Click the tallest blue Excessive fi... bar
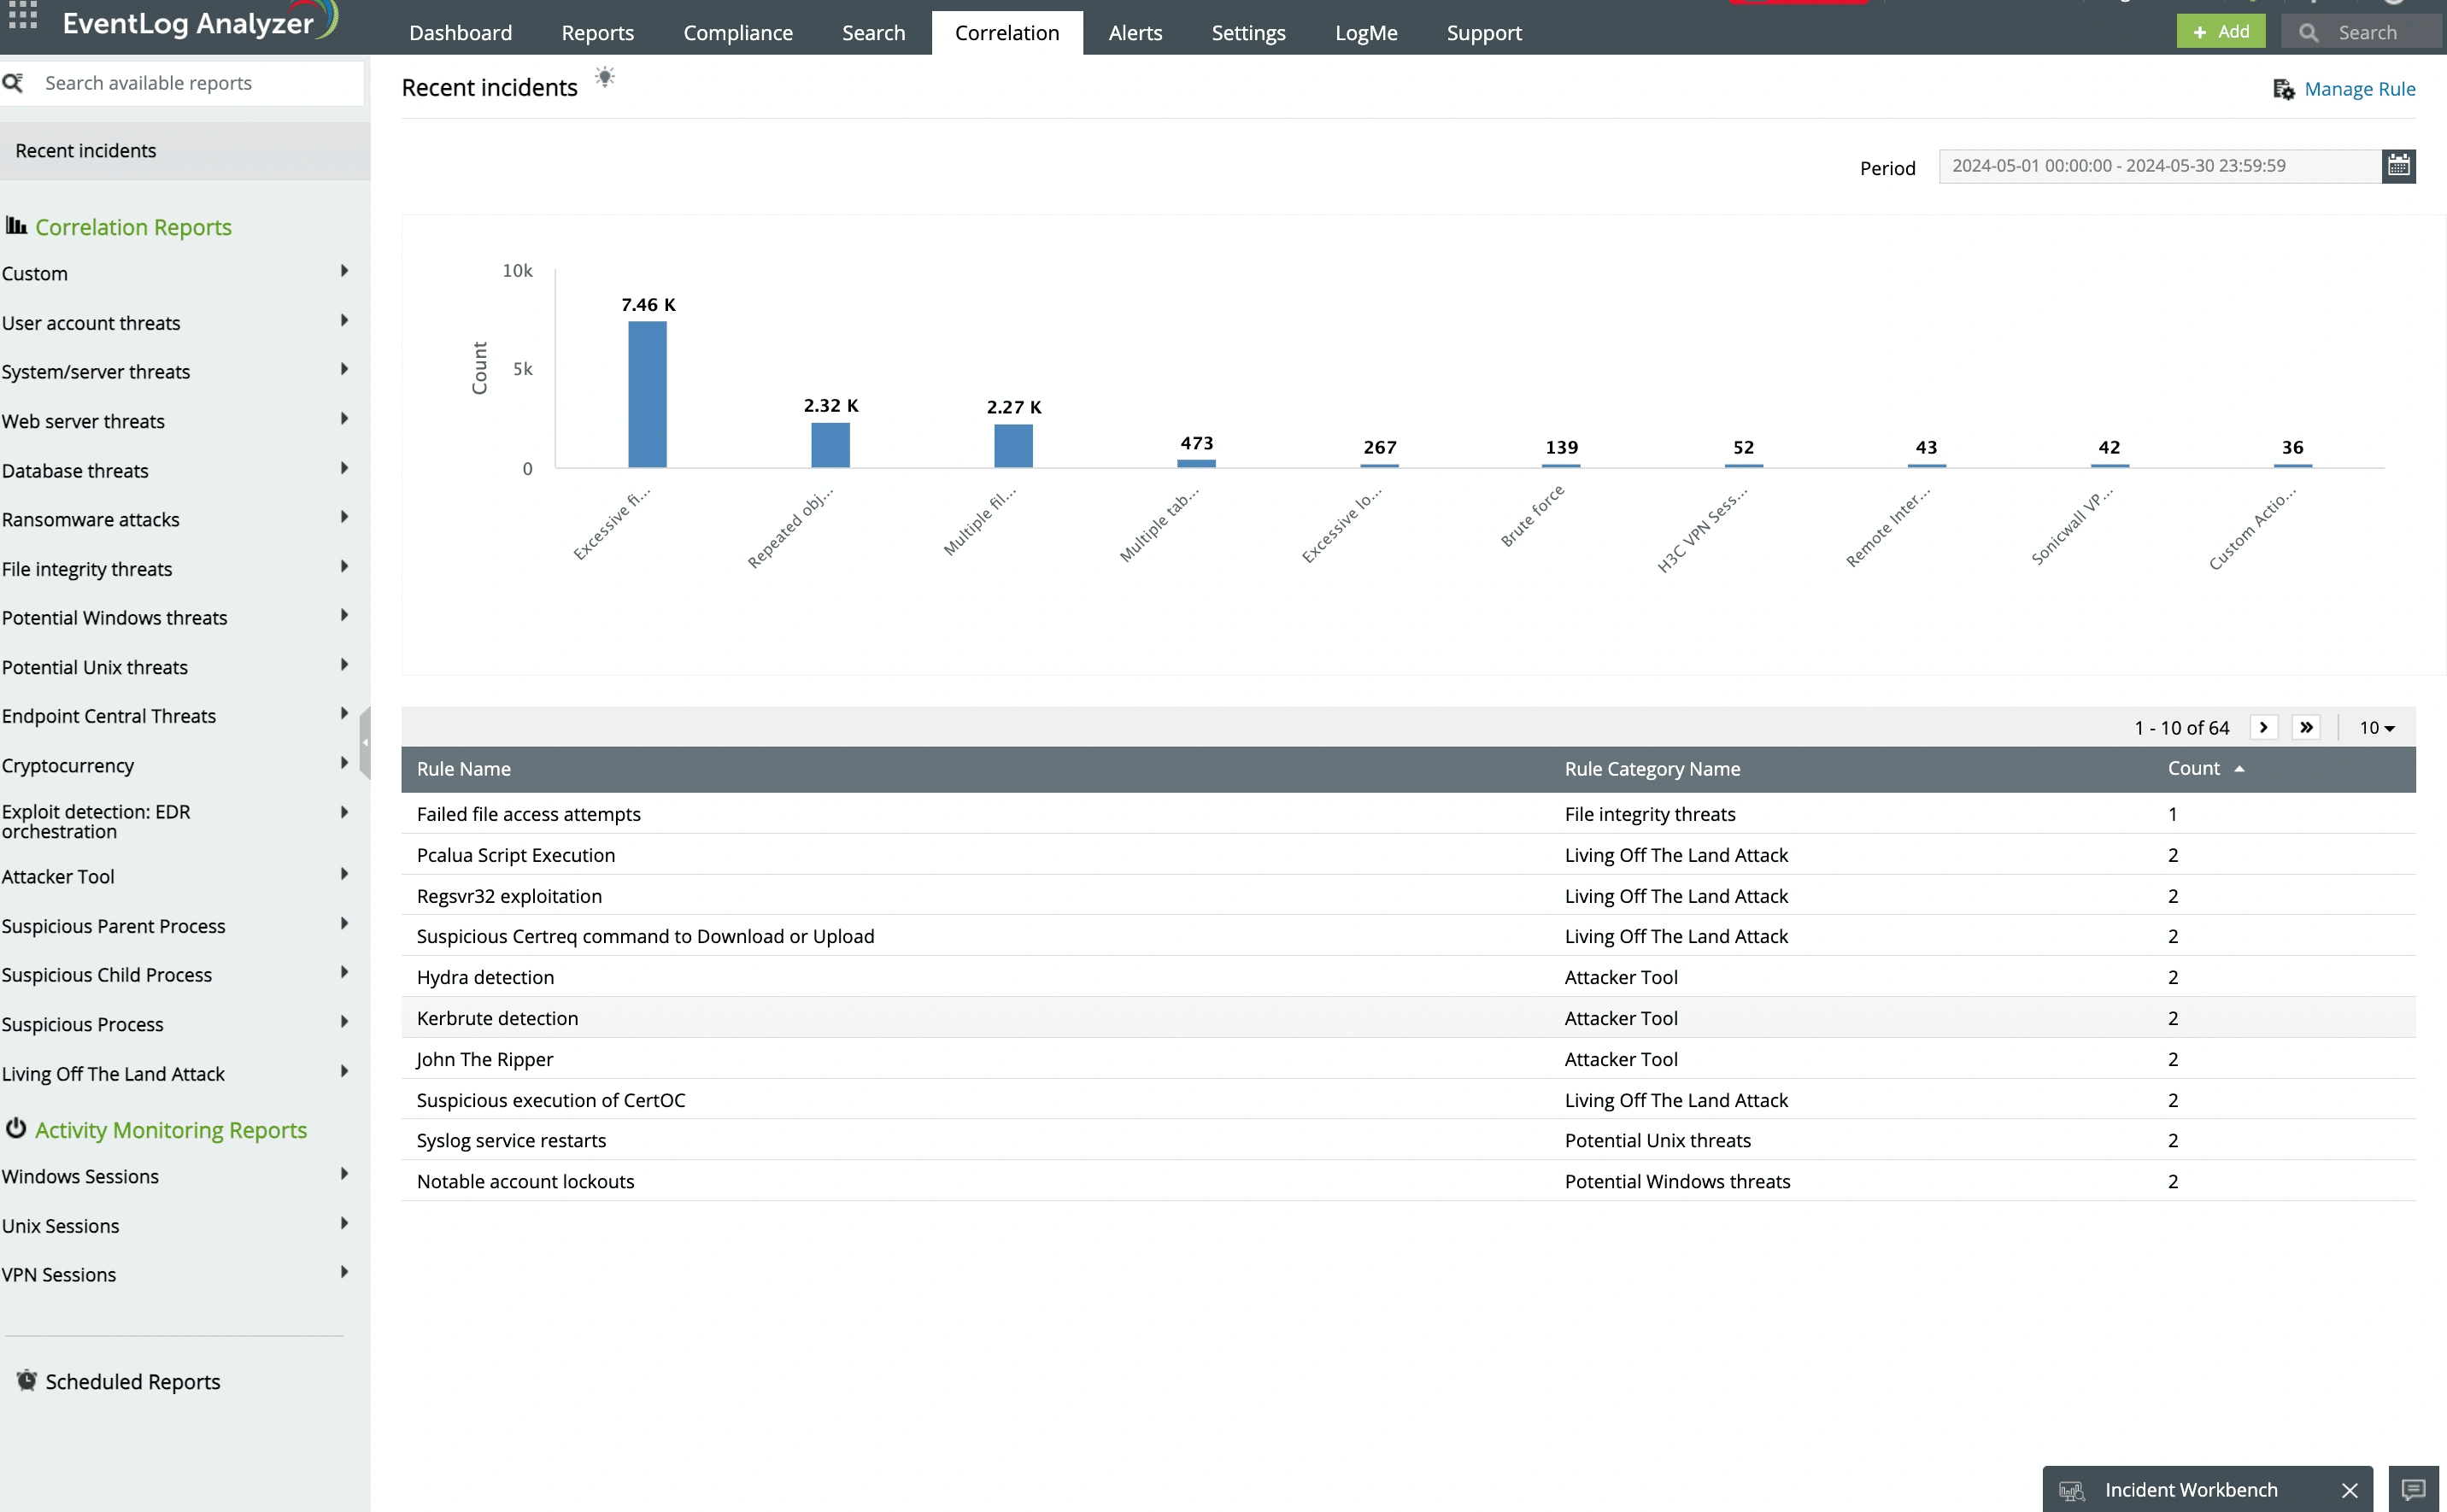The width and height of the screenshot is (2447, 1512). point(647,394)
